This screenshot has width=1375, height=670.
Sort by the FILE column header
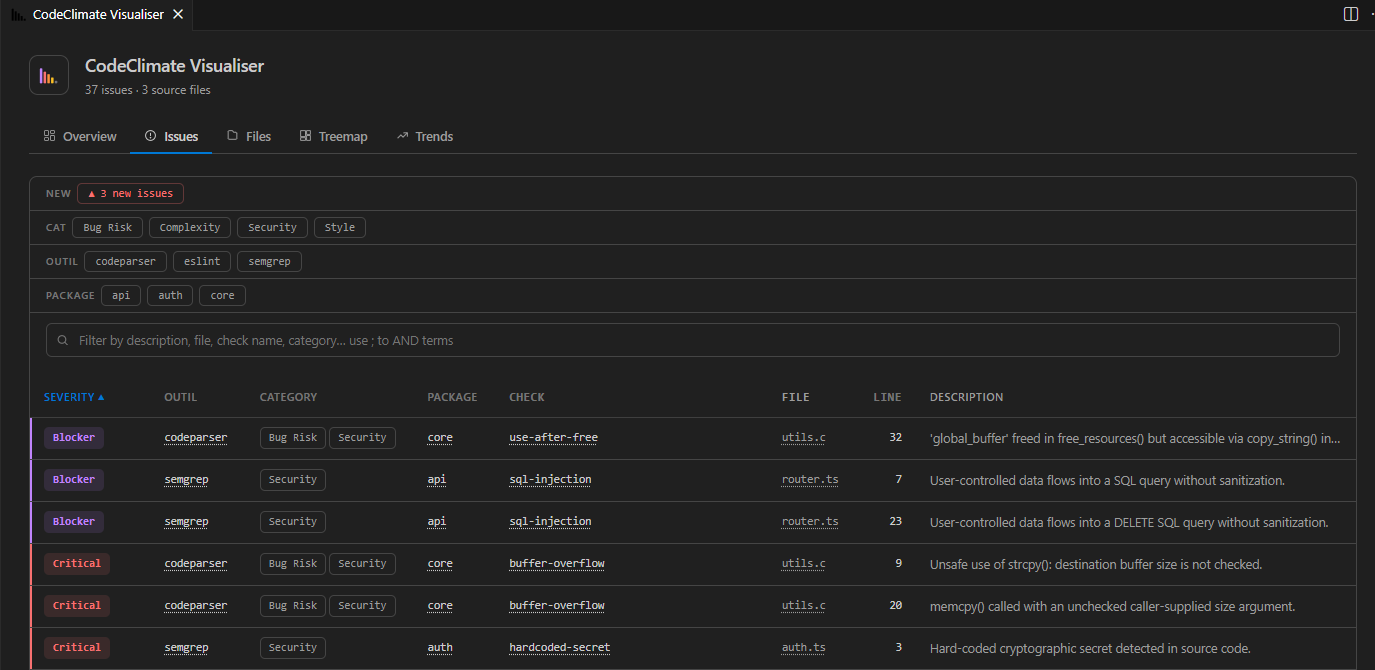tap(796, 397)
